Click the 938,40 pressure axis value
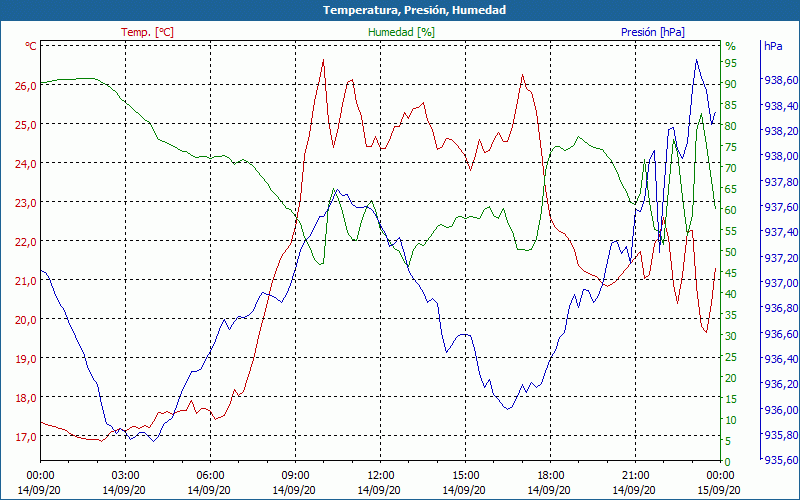 (x=781, y=106)
